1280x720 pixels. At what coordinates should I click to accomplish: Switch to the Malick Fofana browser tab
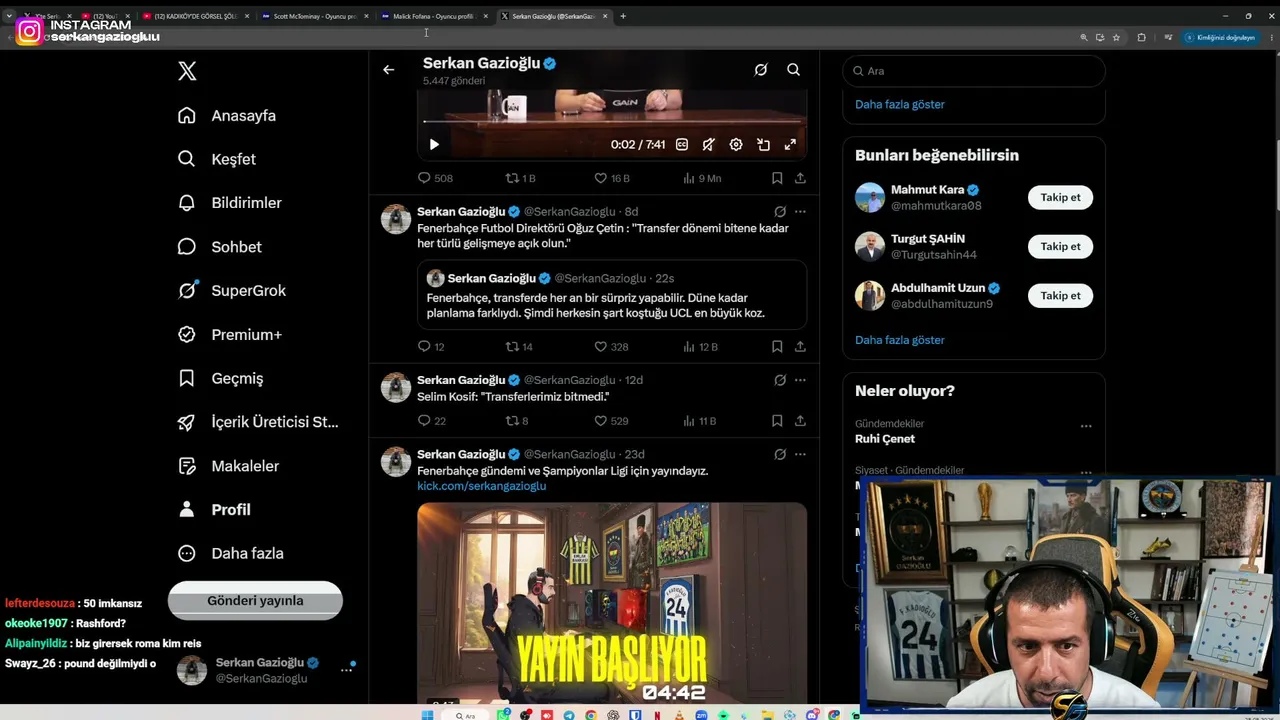433,16
